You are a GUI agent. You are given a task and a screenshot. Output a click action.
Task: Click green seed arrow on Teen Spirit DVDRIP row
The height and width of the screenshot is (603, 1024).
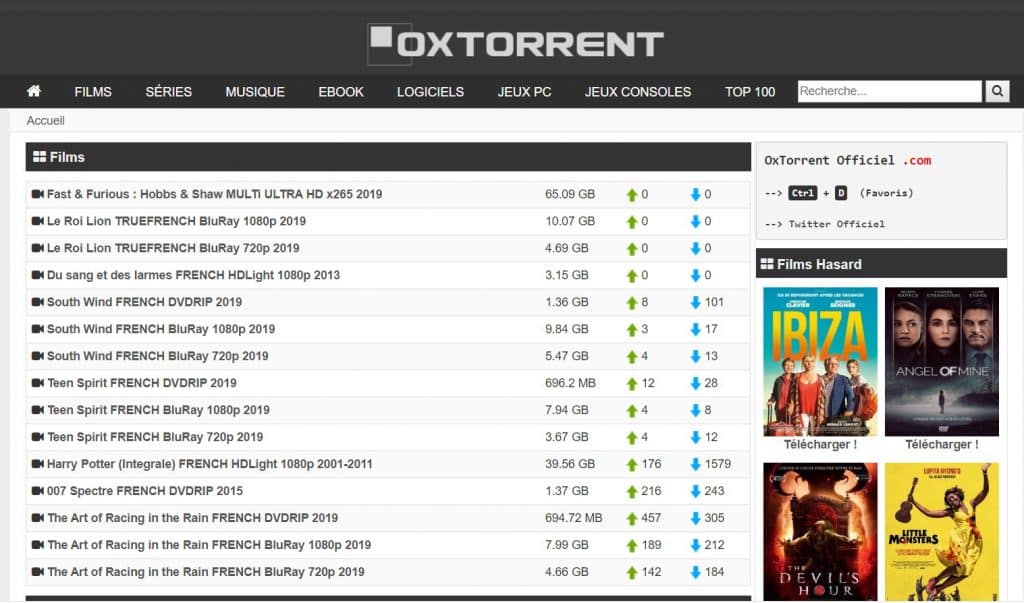[632, 383]
